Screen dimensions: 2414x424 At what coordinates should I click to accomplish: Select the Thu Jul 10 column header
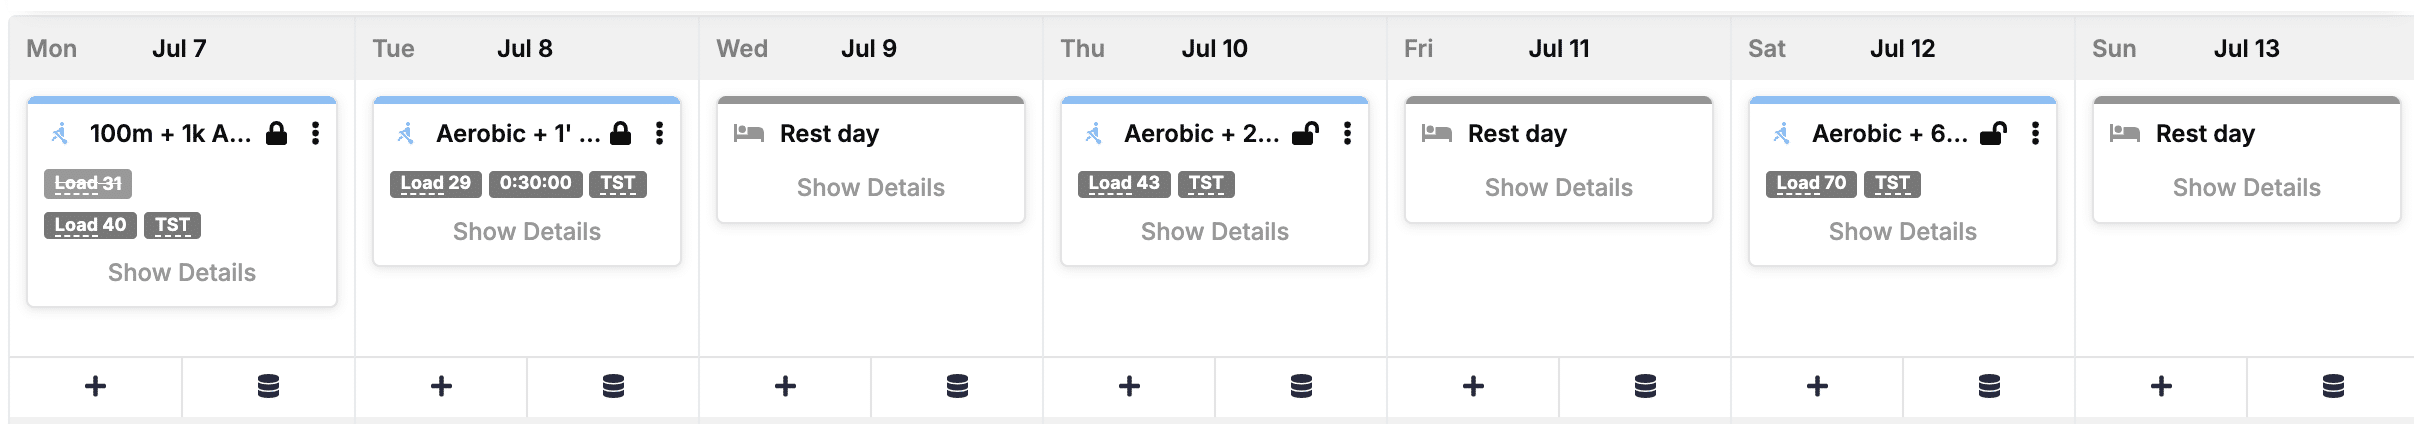tap(1214, 48)
